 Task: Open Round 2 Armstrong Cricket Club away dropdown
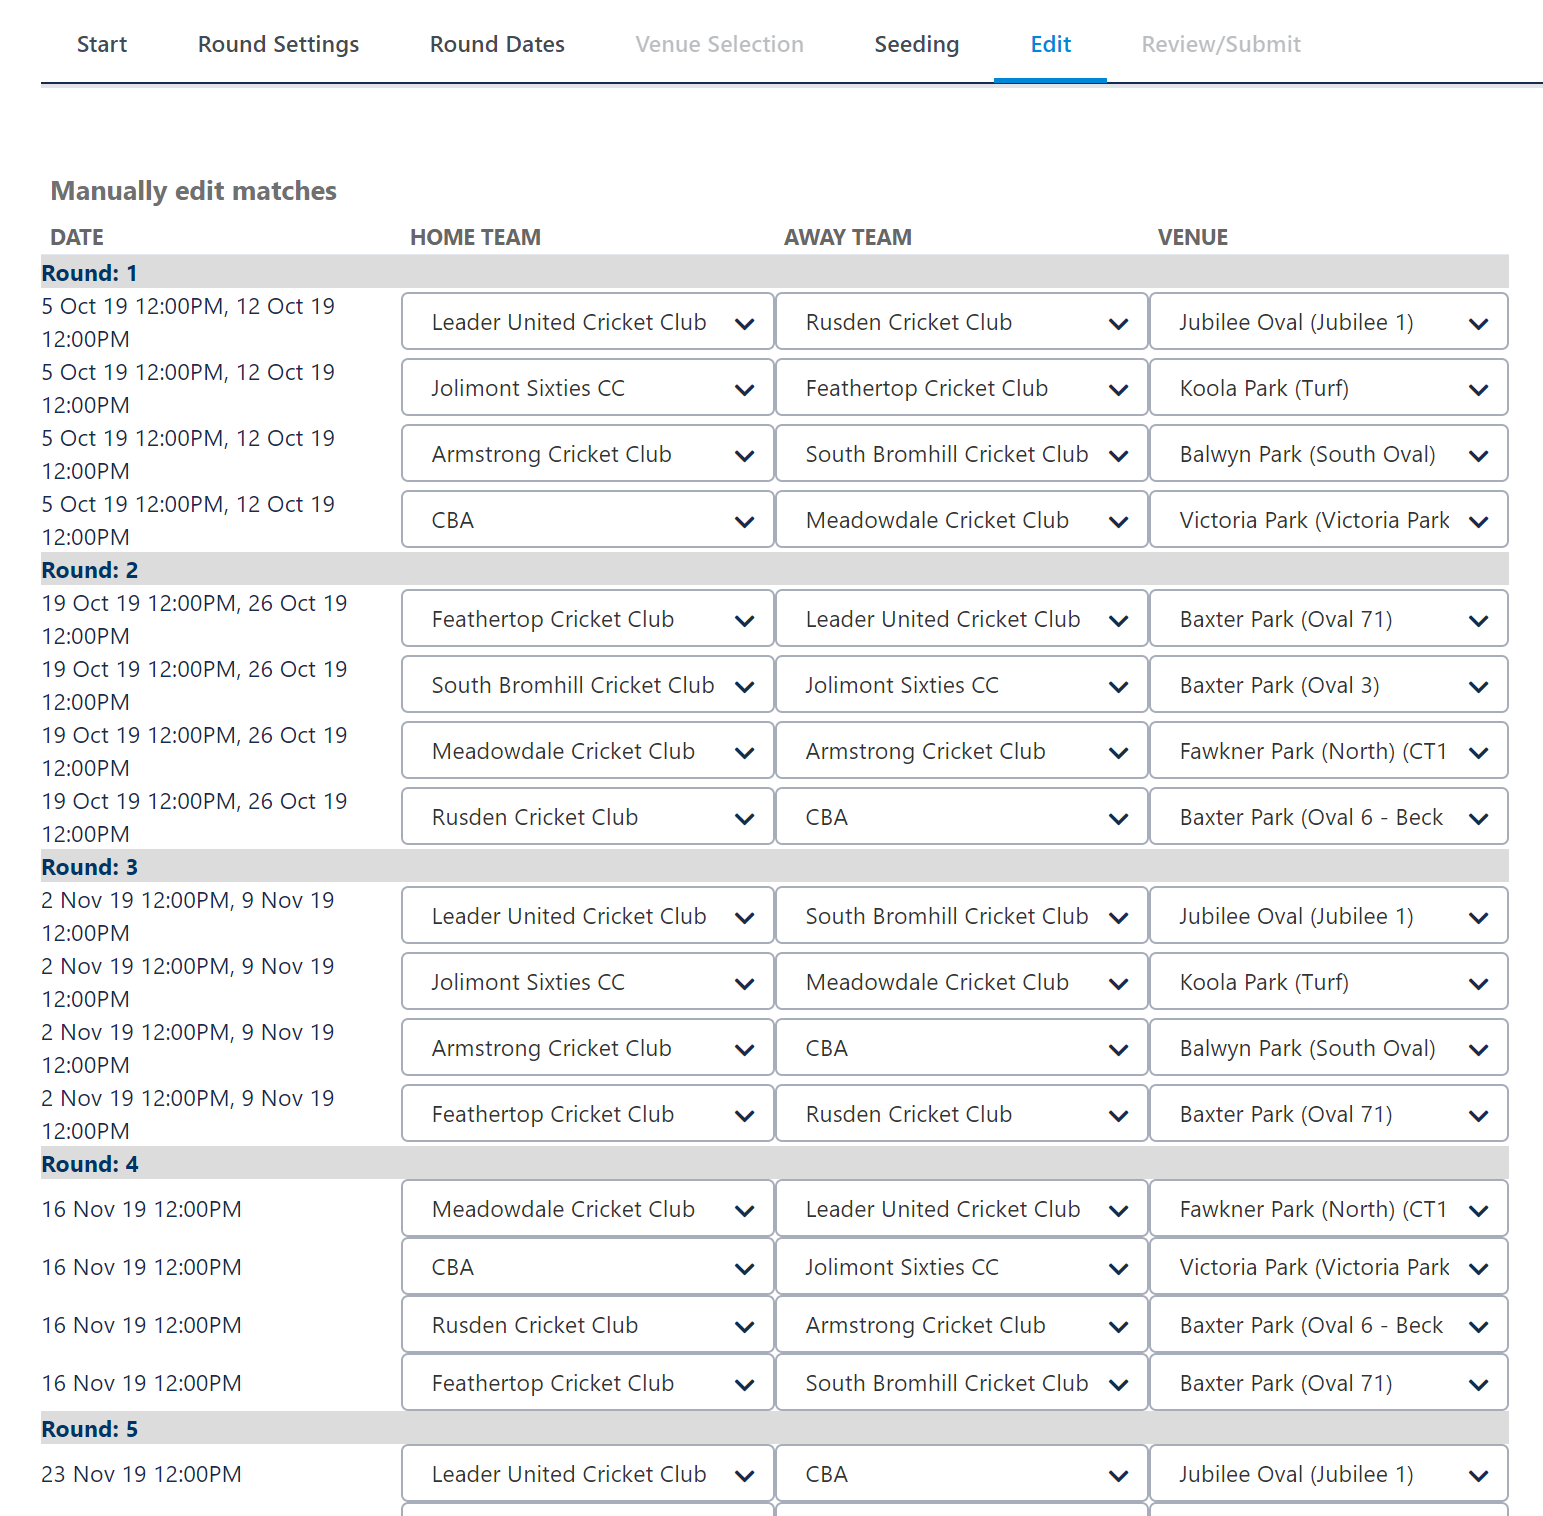962,750
